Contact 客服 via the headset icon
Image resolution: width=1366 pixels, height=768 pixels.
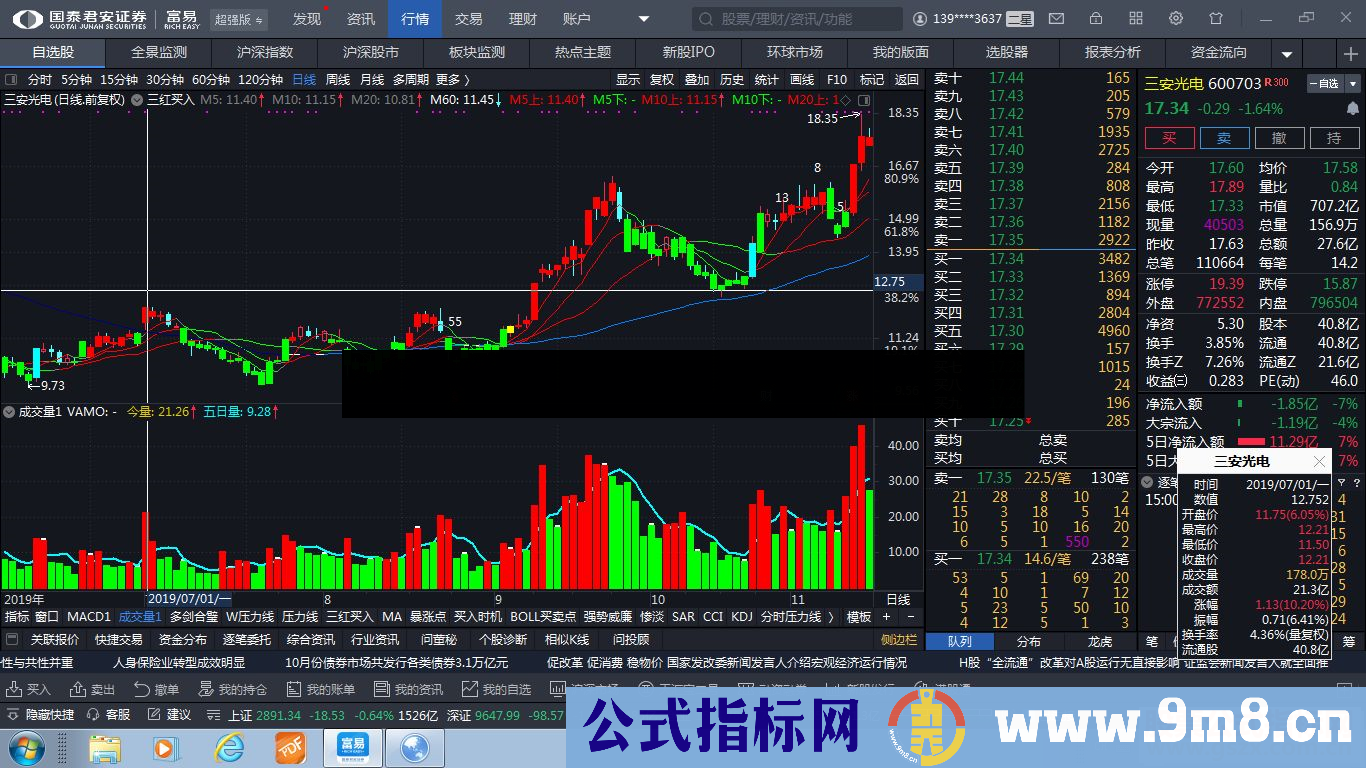(94, 714)
